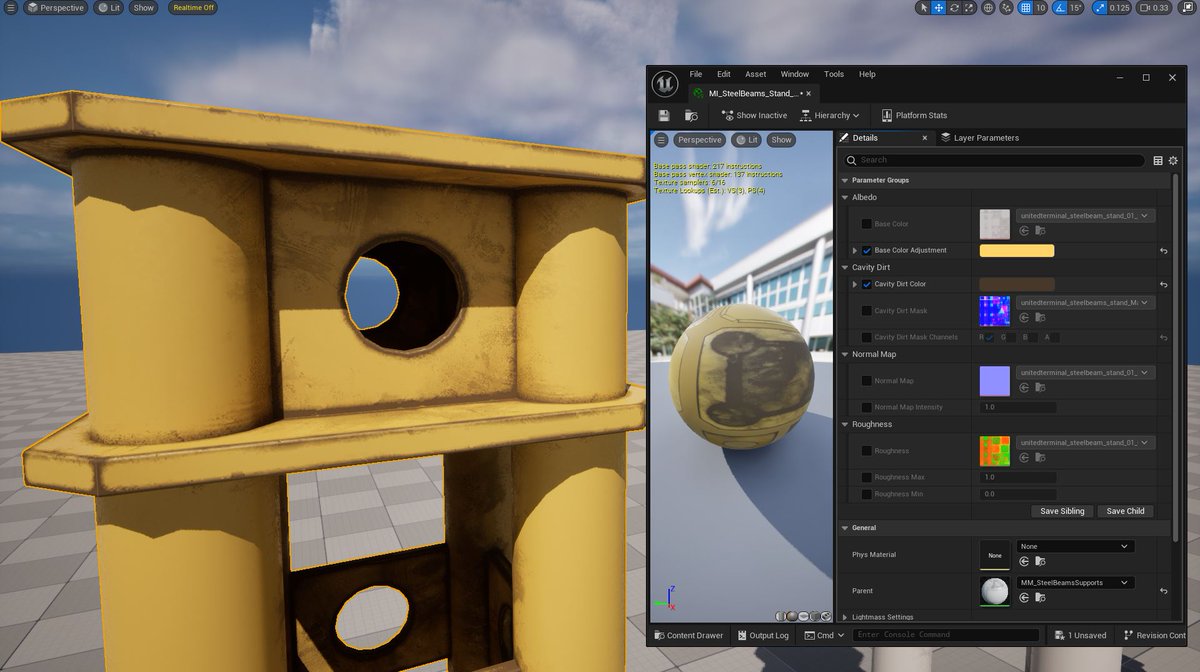Open main viewport Perspective view menu
Image resolution: width=1200 pixels, height=672 pixels.
coord(55,7)
